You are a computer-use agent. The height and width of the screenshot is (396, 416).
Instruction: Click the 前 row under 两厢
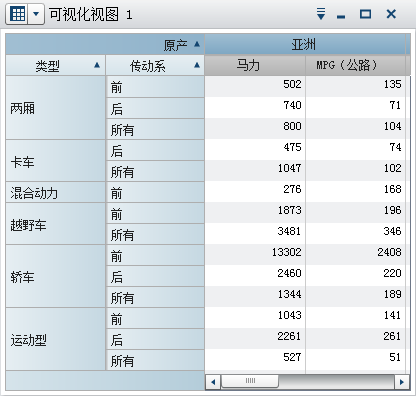click(x=155, y=87)
